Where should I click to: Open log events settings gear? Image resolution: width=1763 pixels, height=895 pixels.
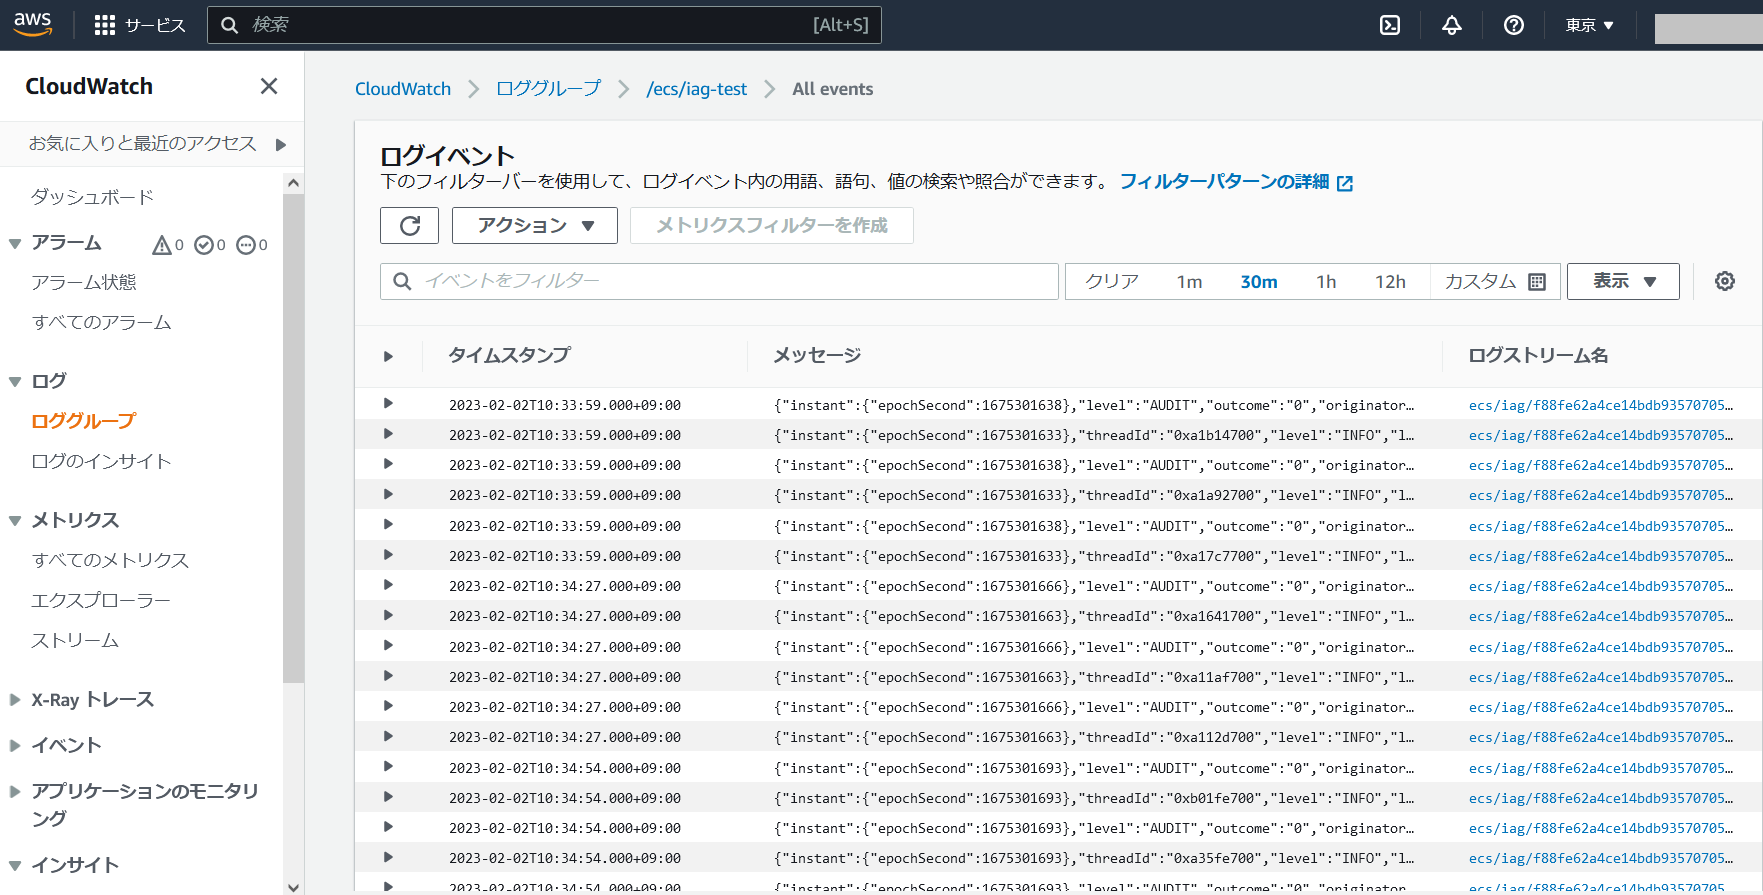point(1725,281)
